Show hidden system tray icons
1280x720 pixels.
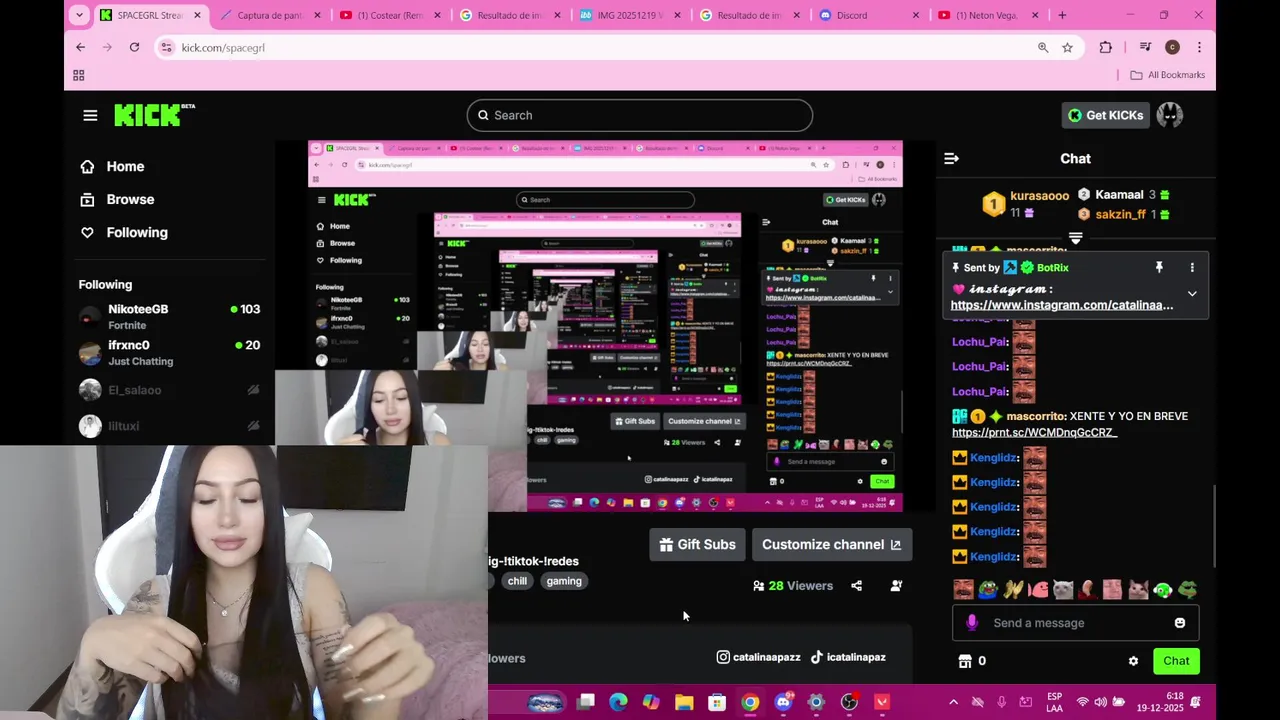coord(953,702)
